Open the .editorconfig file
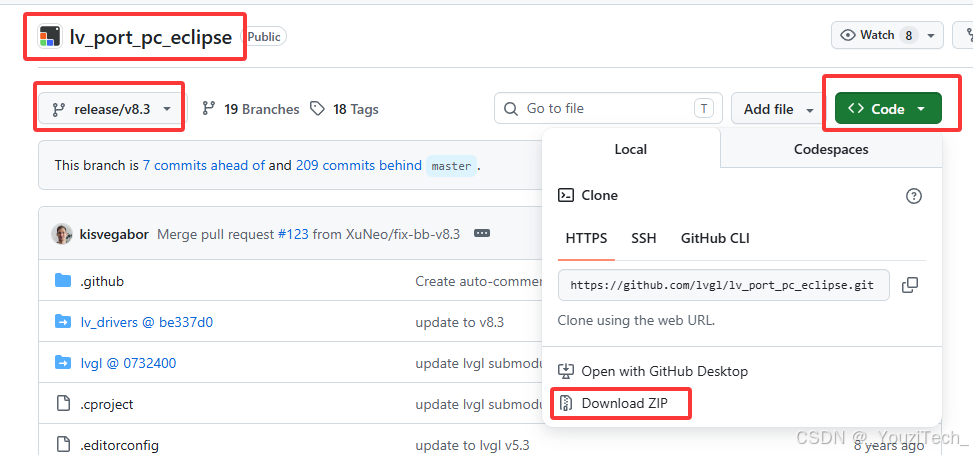Viewport: 973px width, 455px height. click(119, 445)
